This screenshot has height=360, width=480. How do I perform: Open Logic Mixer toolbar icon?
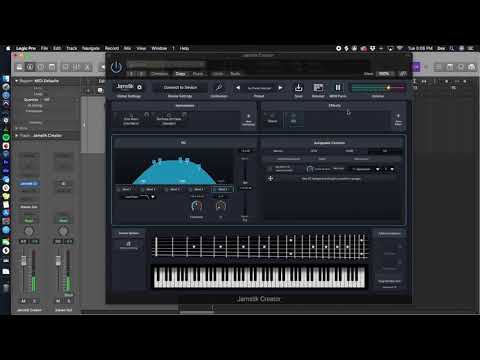(x=76, y=67)
